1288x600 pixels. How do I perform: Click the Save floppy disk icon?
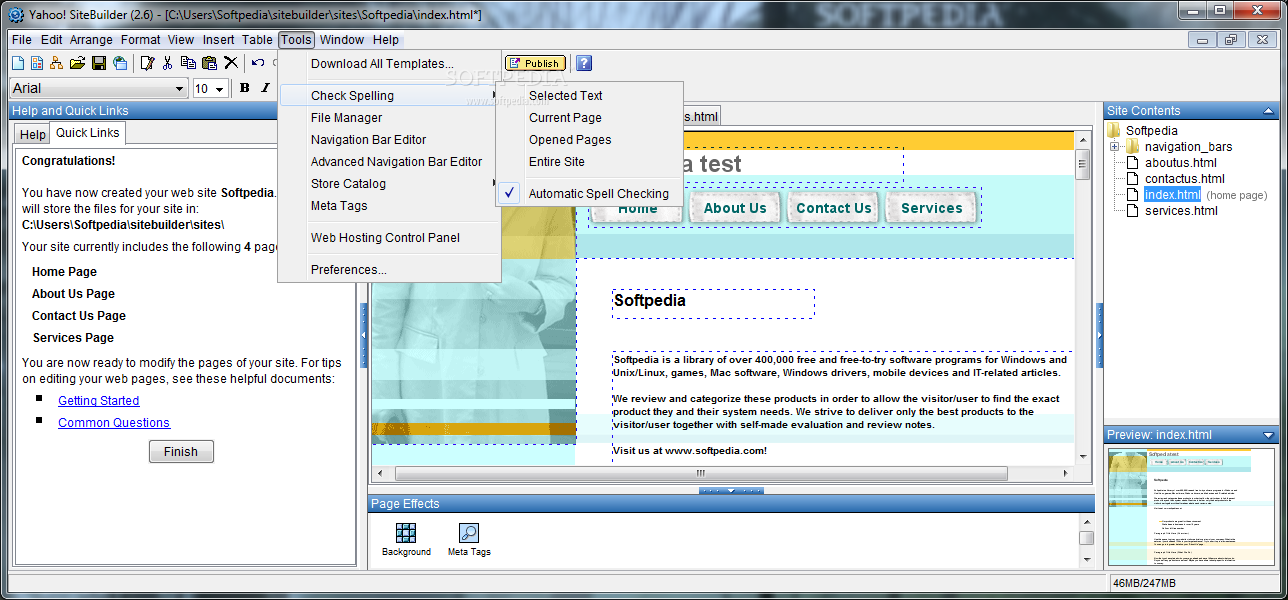point(99,63)
